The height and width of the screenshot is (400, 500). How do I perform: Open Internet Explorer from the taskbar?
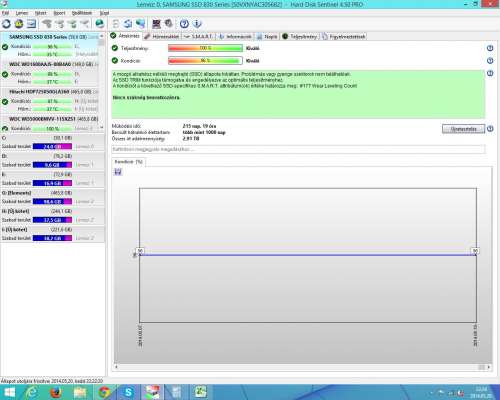(x=32, y=392)
